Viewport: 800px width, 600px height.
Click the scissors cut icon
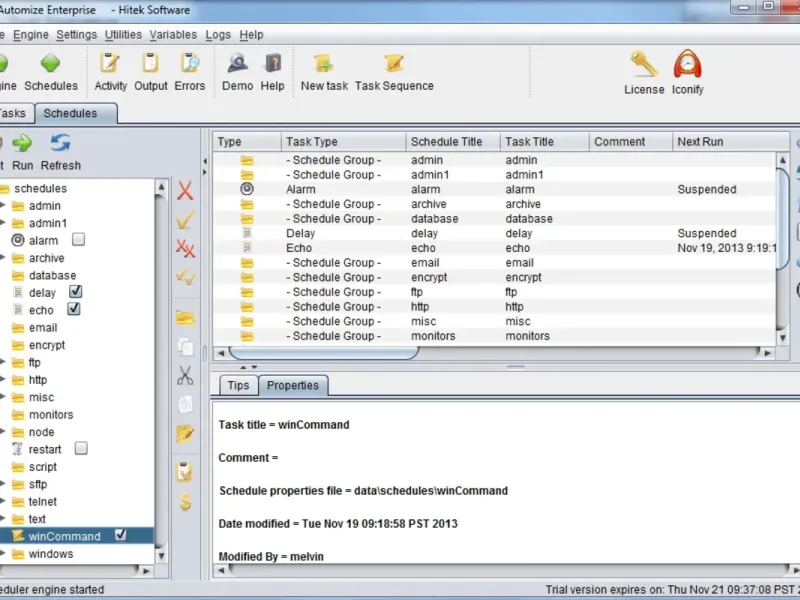pos(185,376)
